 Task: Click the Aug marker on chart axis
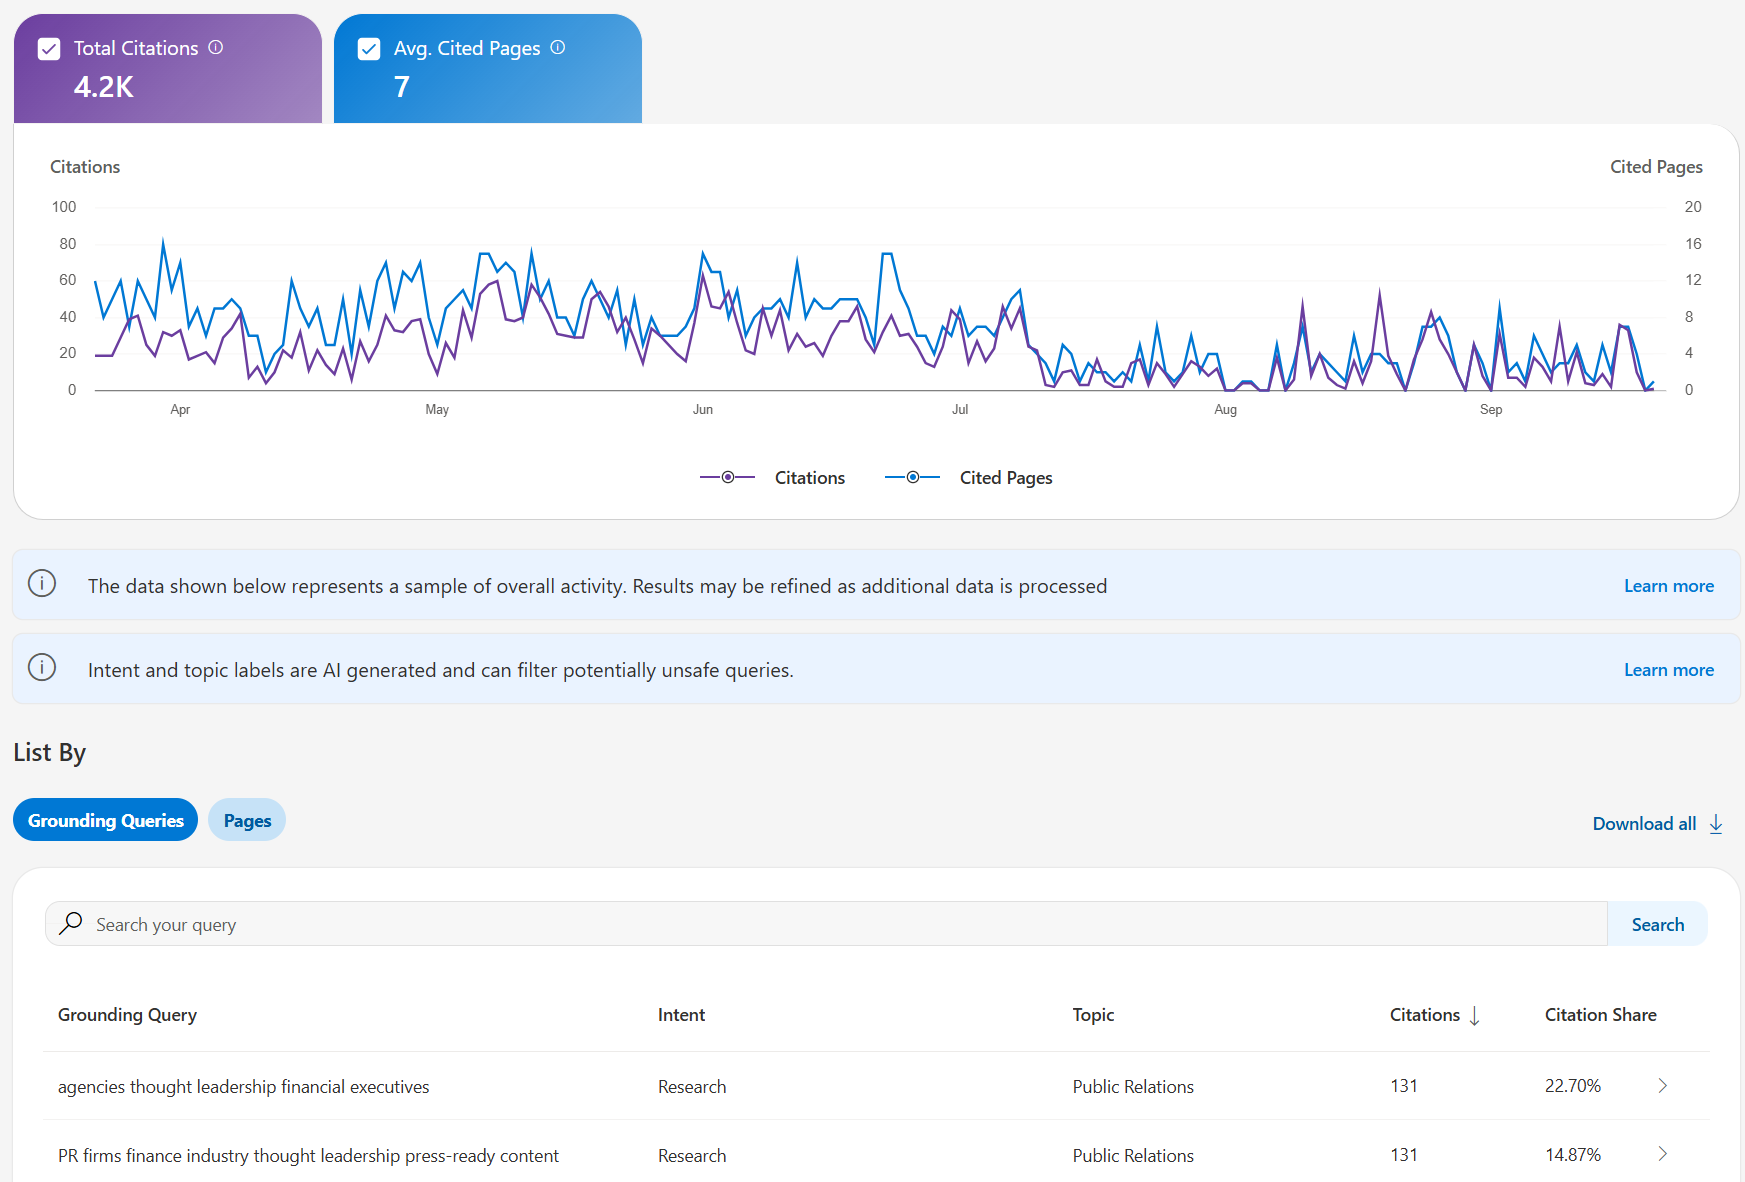point(1225,409)
